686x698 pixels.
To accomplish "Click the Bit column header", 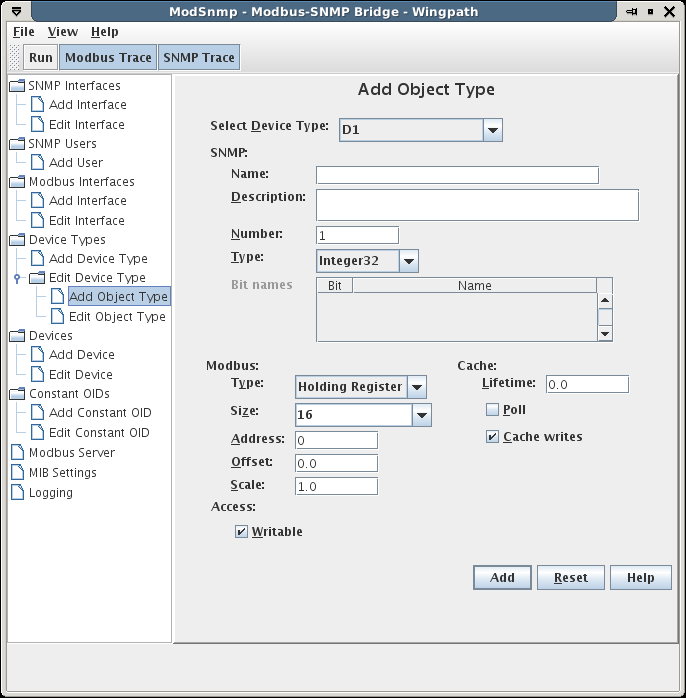I will [x=335, y=285].
